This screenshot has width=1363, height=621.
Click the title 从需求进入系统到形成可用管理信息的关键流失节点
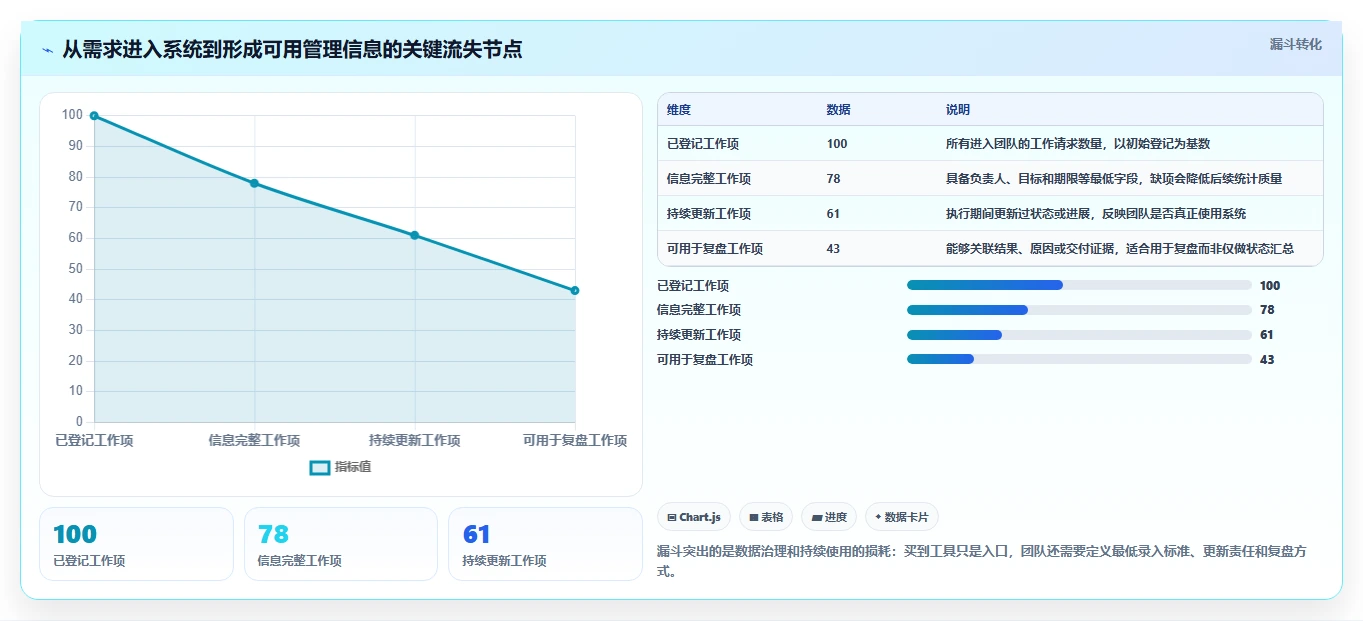point(292,49)
